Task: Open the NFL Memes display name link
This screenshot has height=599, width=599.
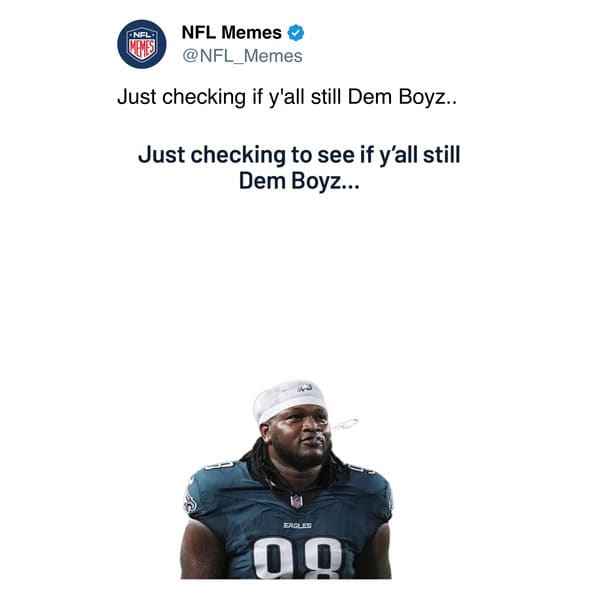Action: pos(232,32)
